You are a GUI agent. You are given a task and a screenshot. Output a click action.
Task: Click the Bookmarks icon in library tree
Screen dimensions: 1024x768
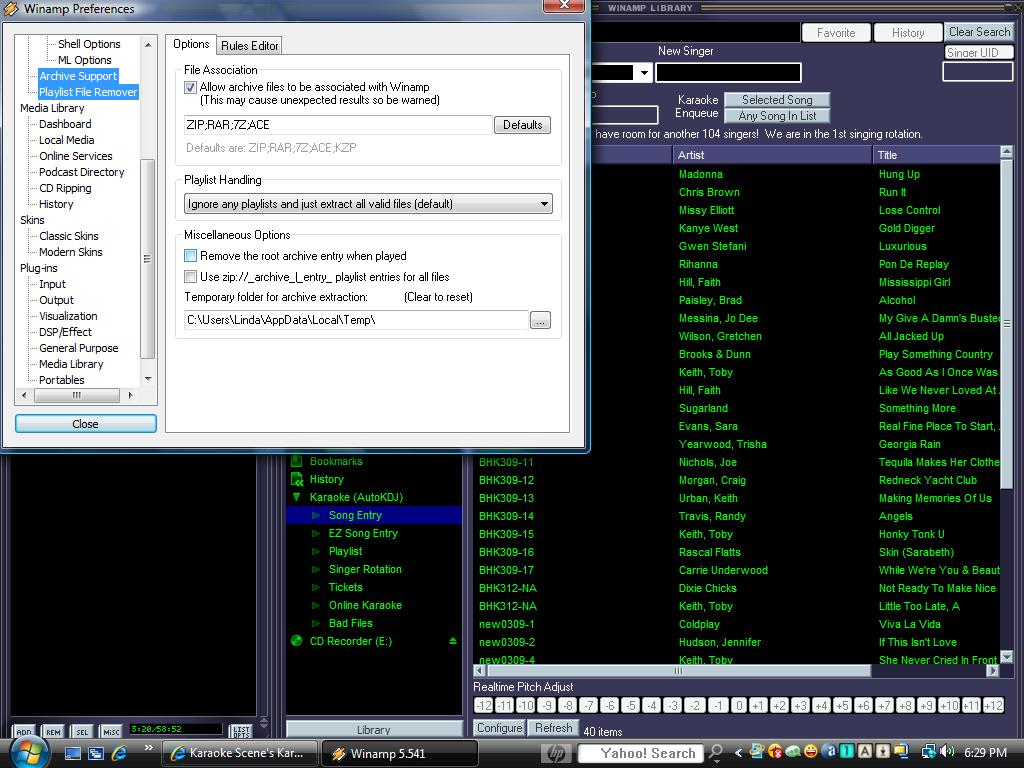[x=296, y=461]
